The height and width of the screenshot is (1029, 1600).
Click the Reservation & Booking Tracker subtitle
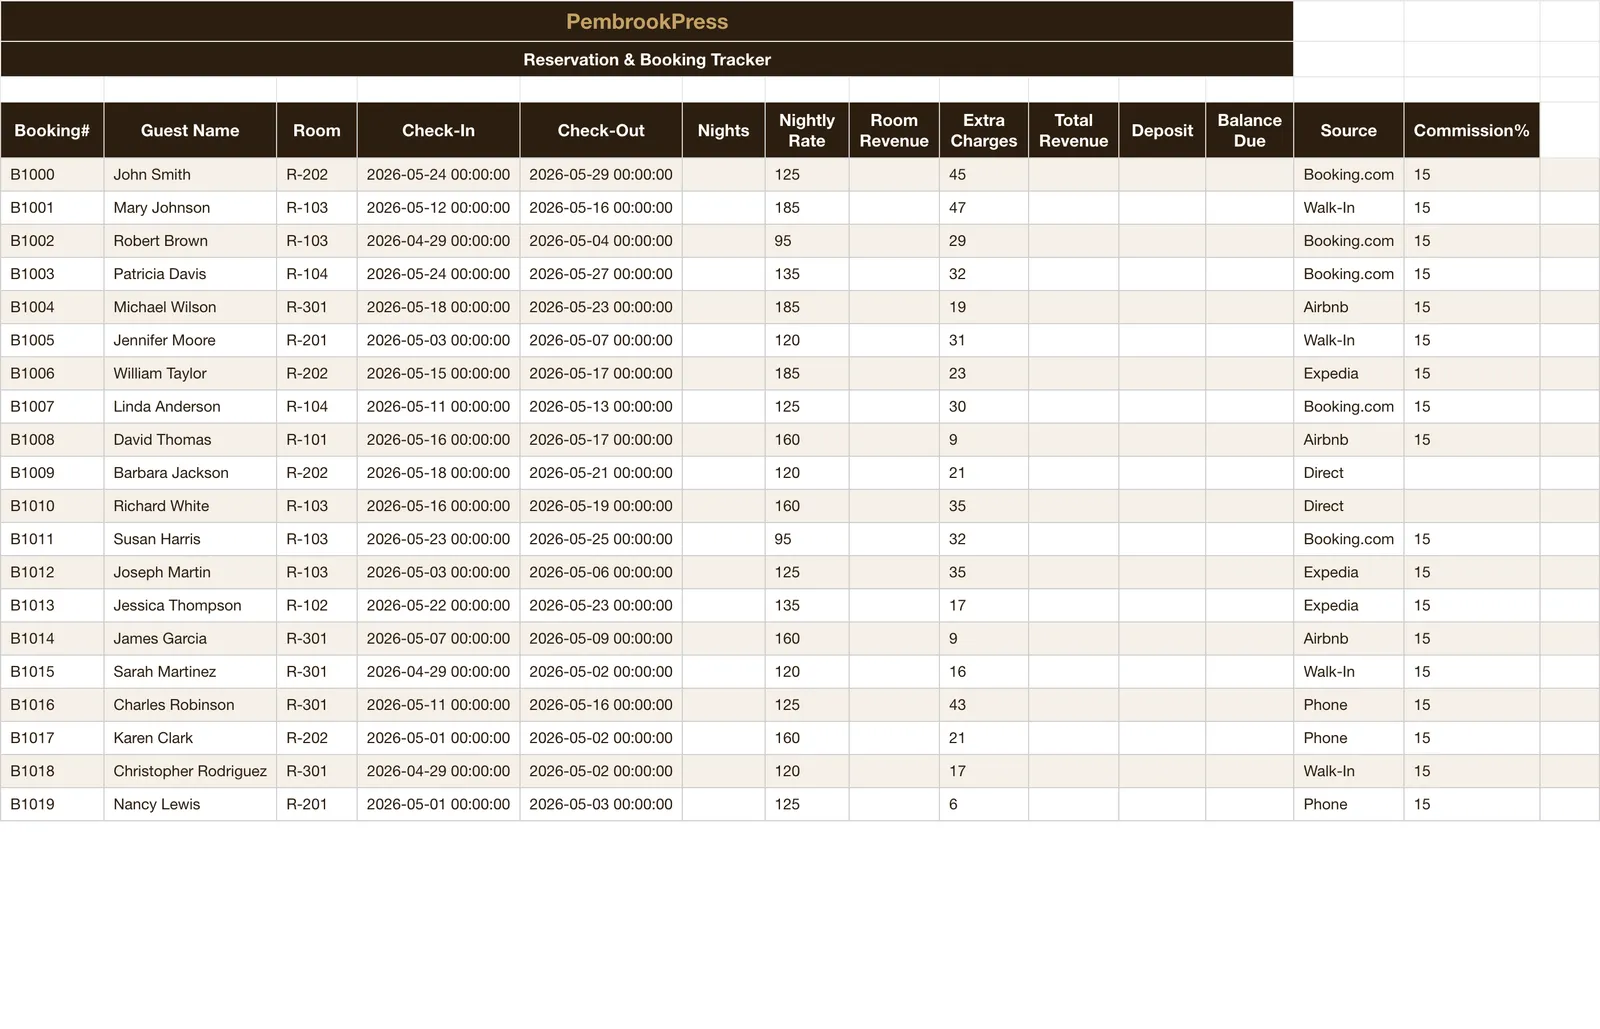647,59
